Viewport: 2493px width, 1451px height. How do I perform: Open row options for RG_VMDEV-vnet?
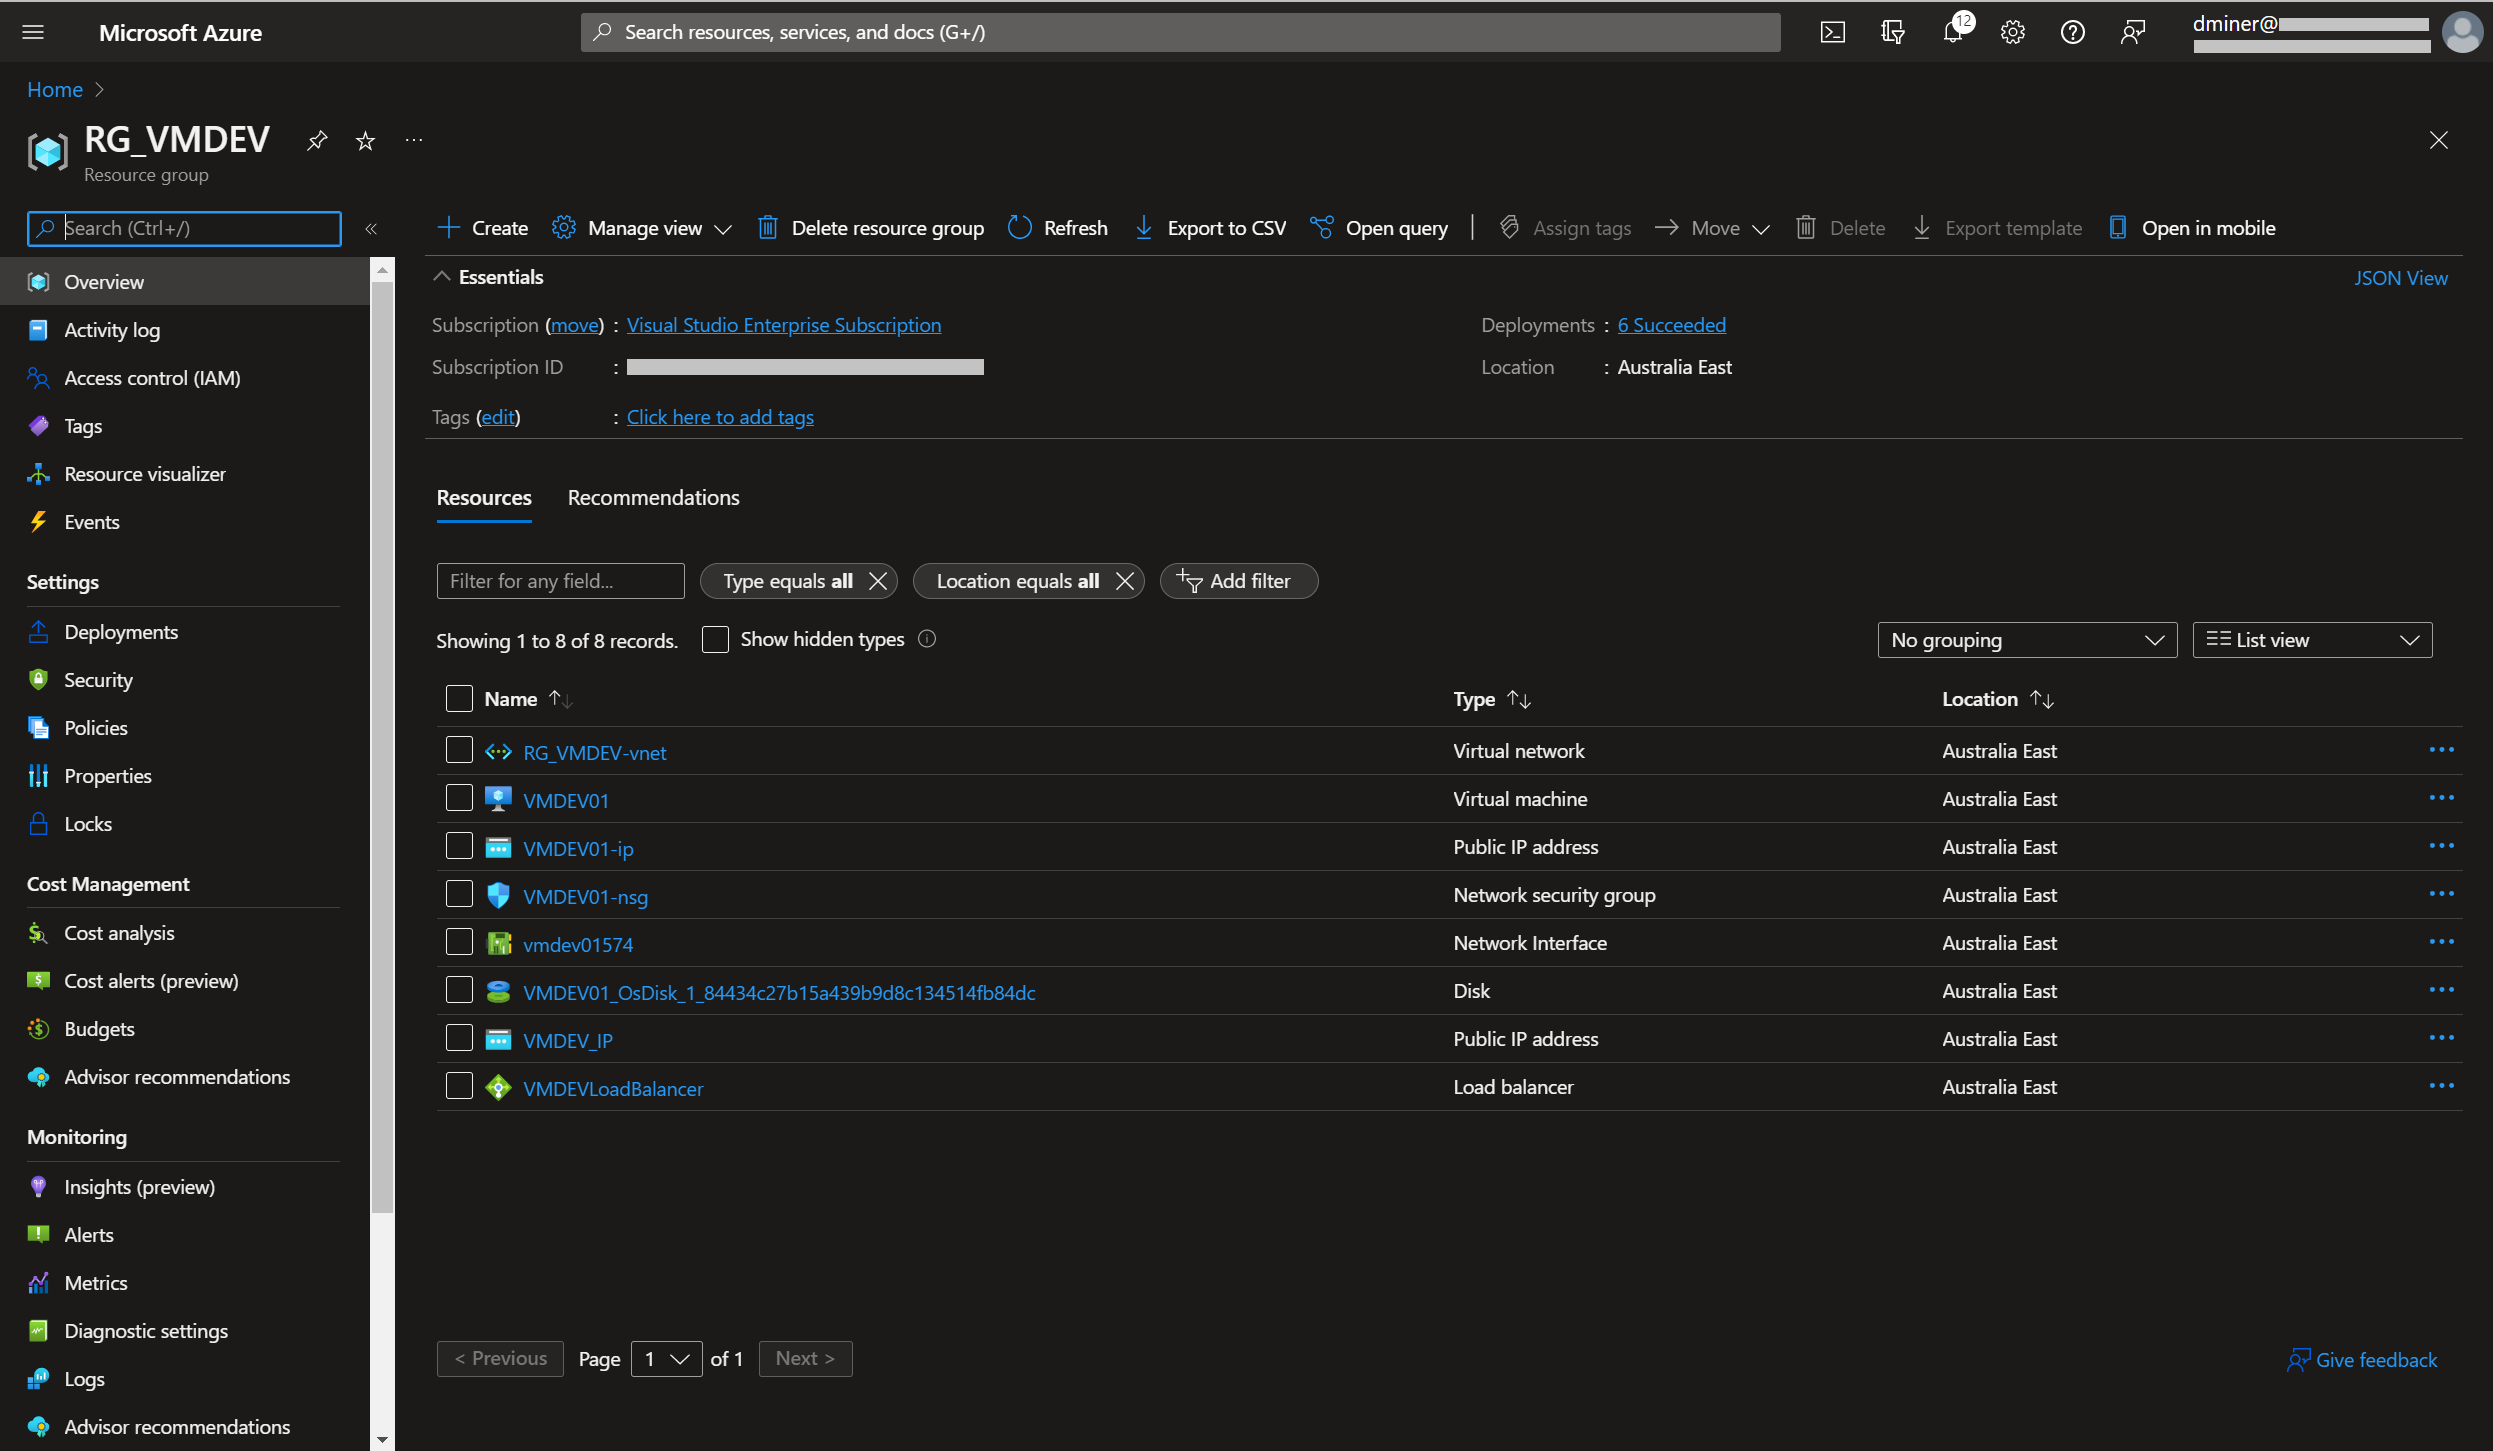2441,750
